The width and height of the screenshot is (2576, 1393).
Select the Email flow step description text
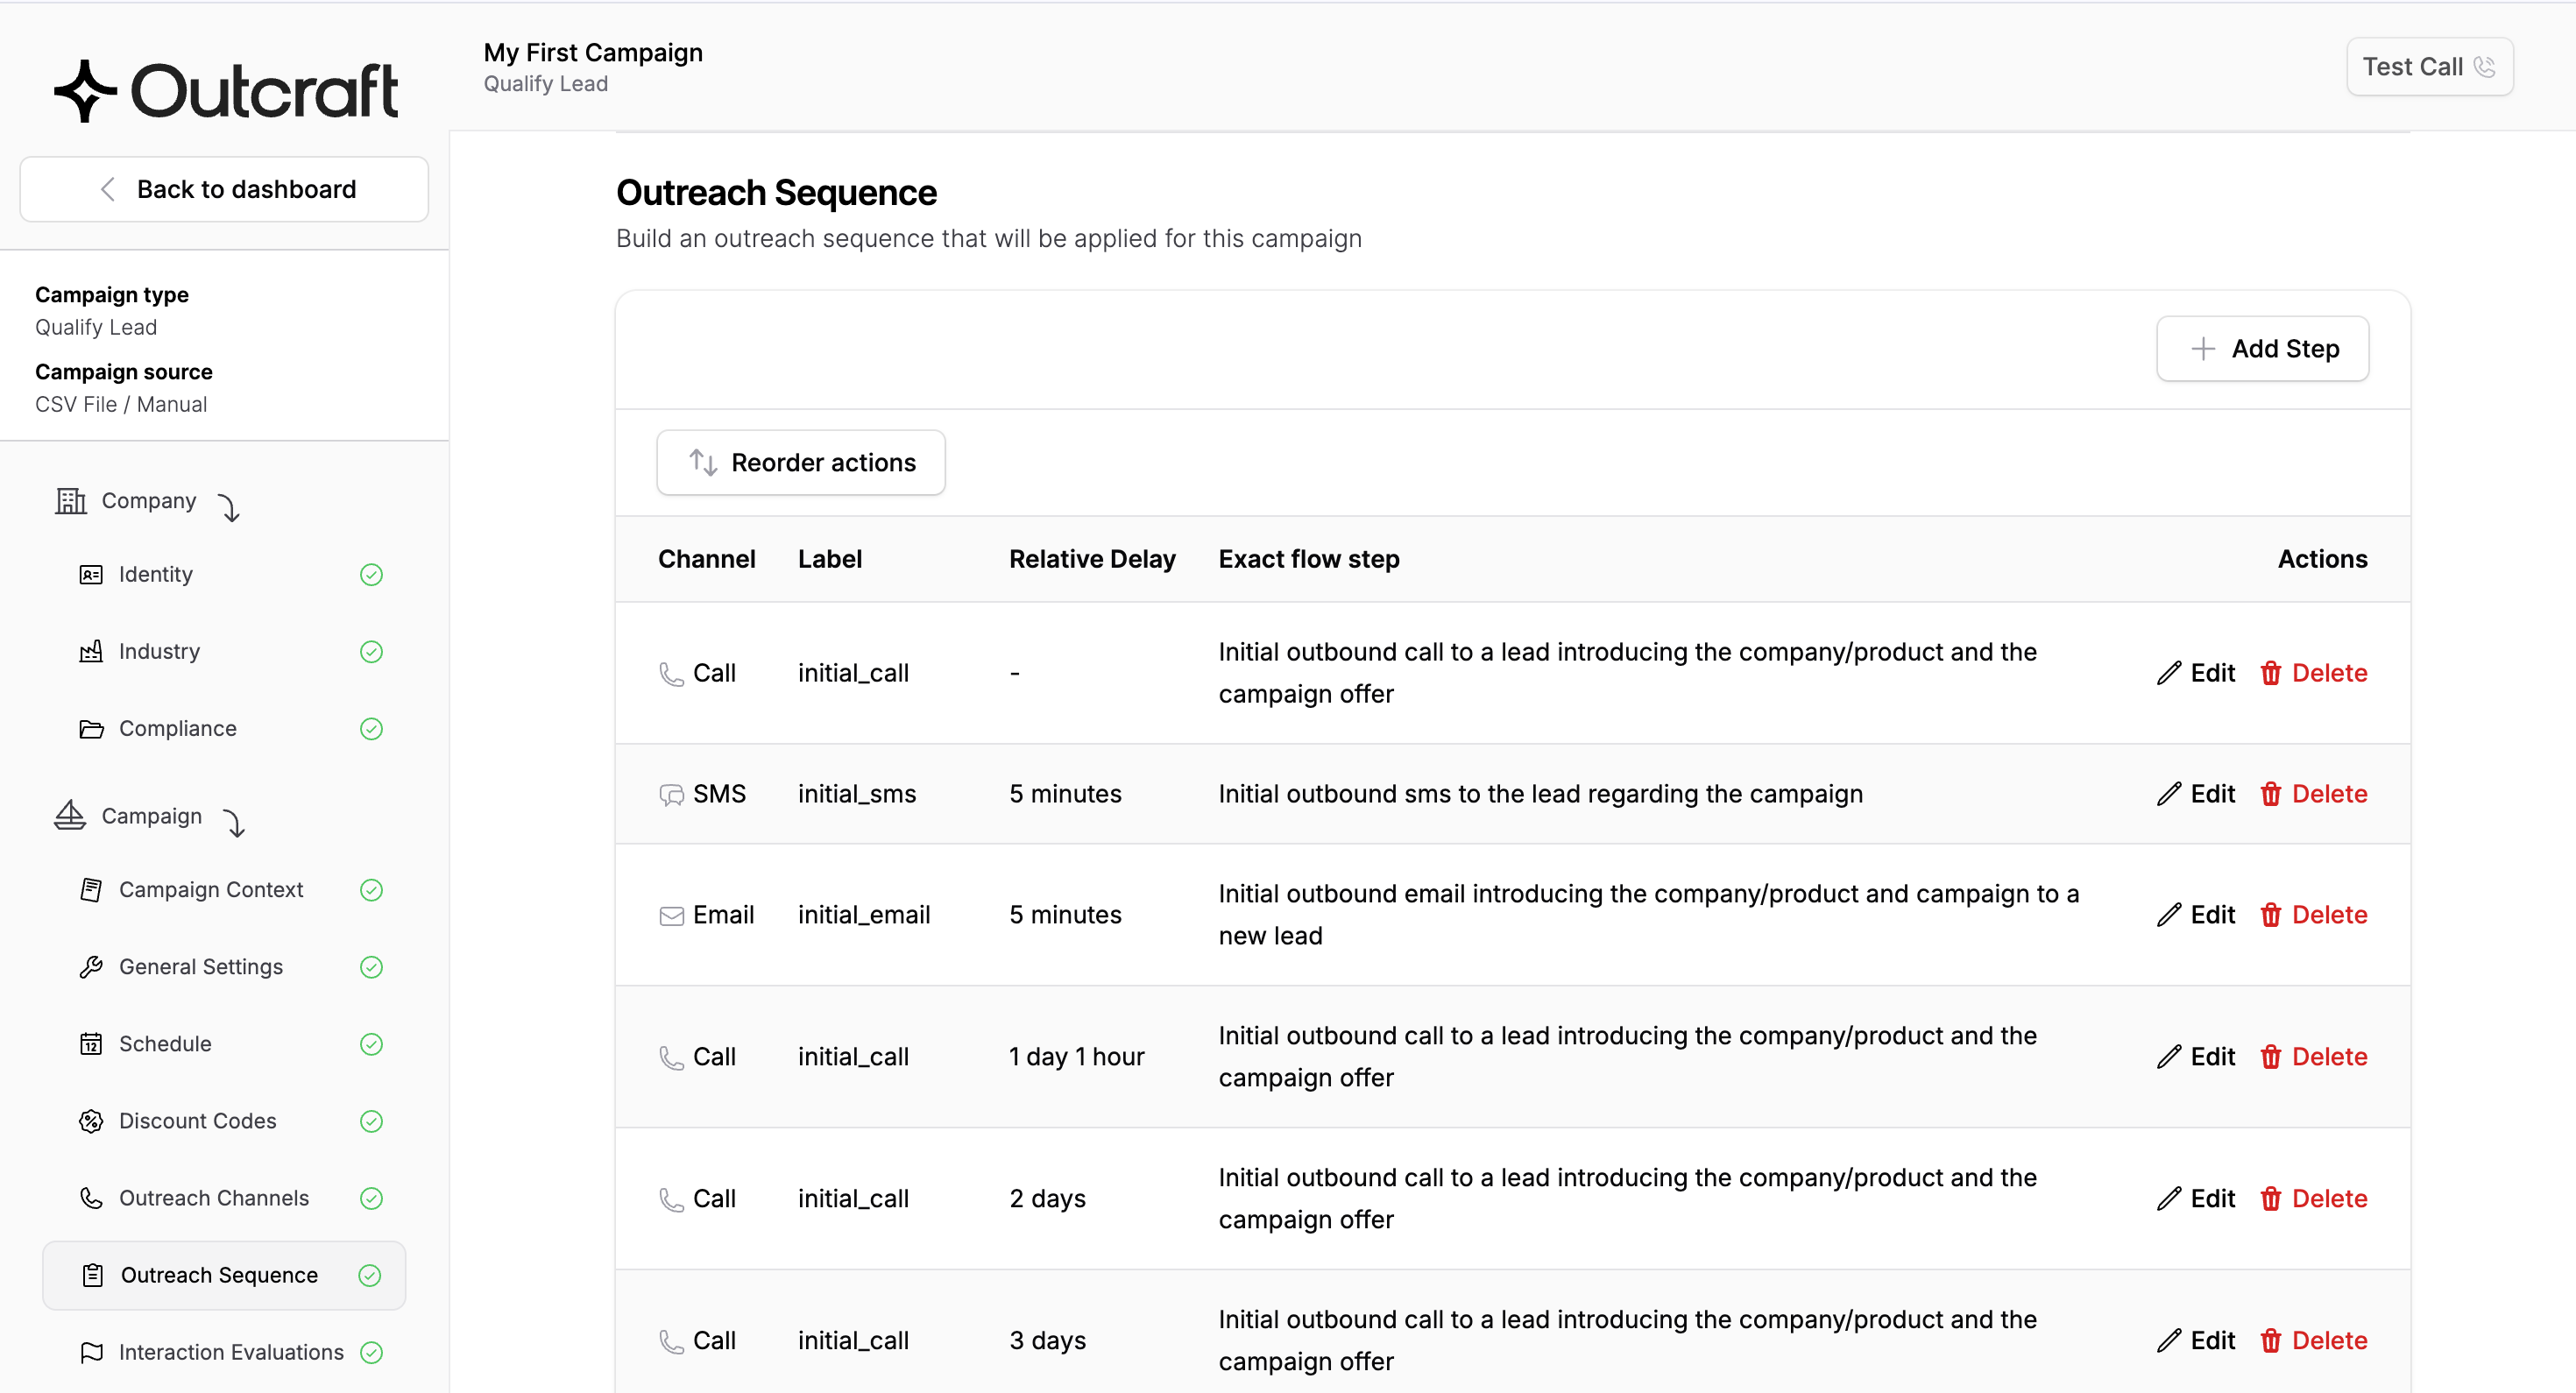[x=1649, y=915]
